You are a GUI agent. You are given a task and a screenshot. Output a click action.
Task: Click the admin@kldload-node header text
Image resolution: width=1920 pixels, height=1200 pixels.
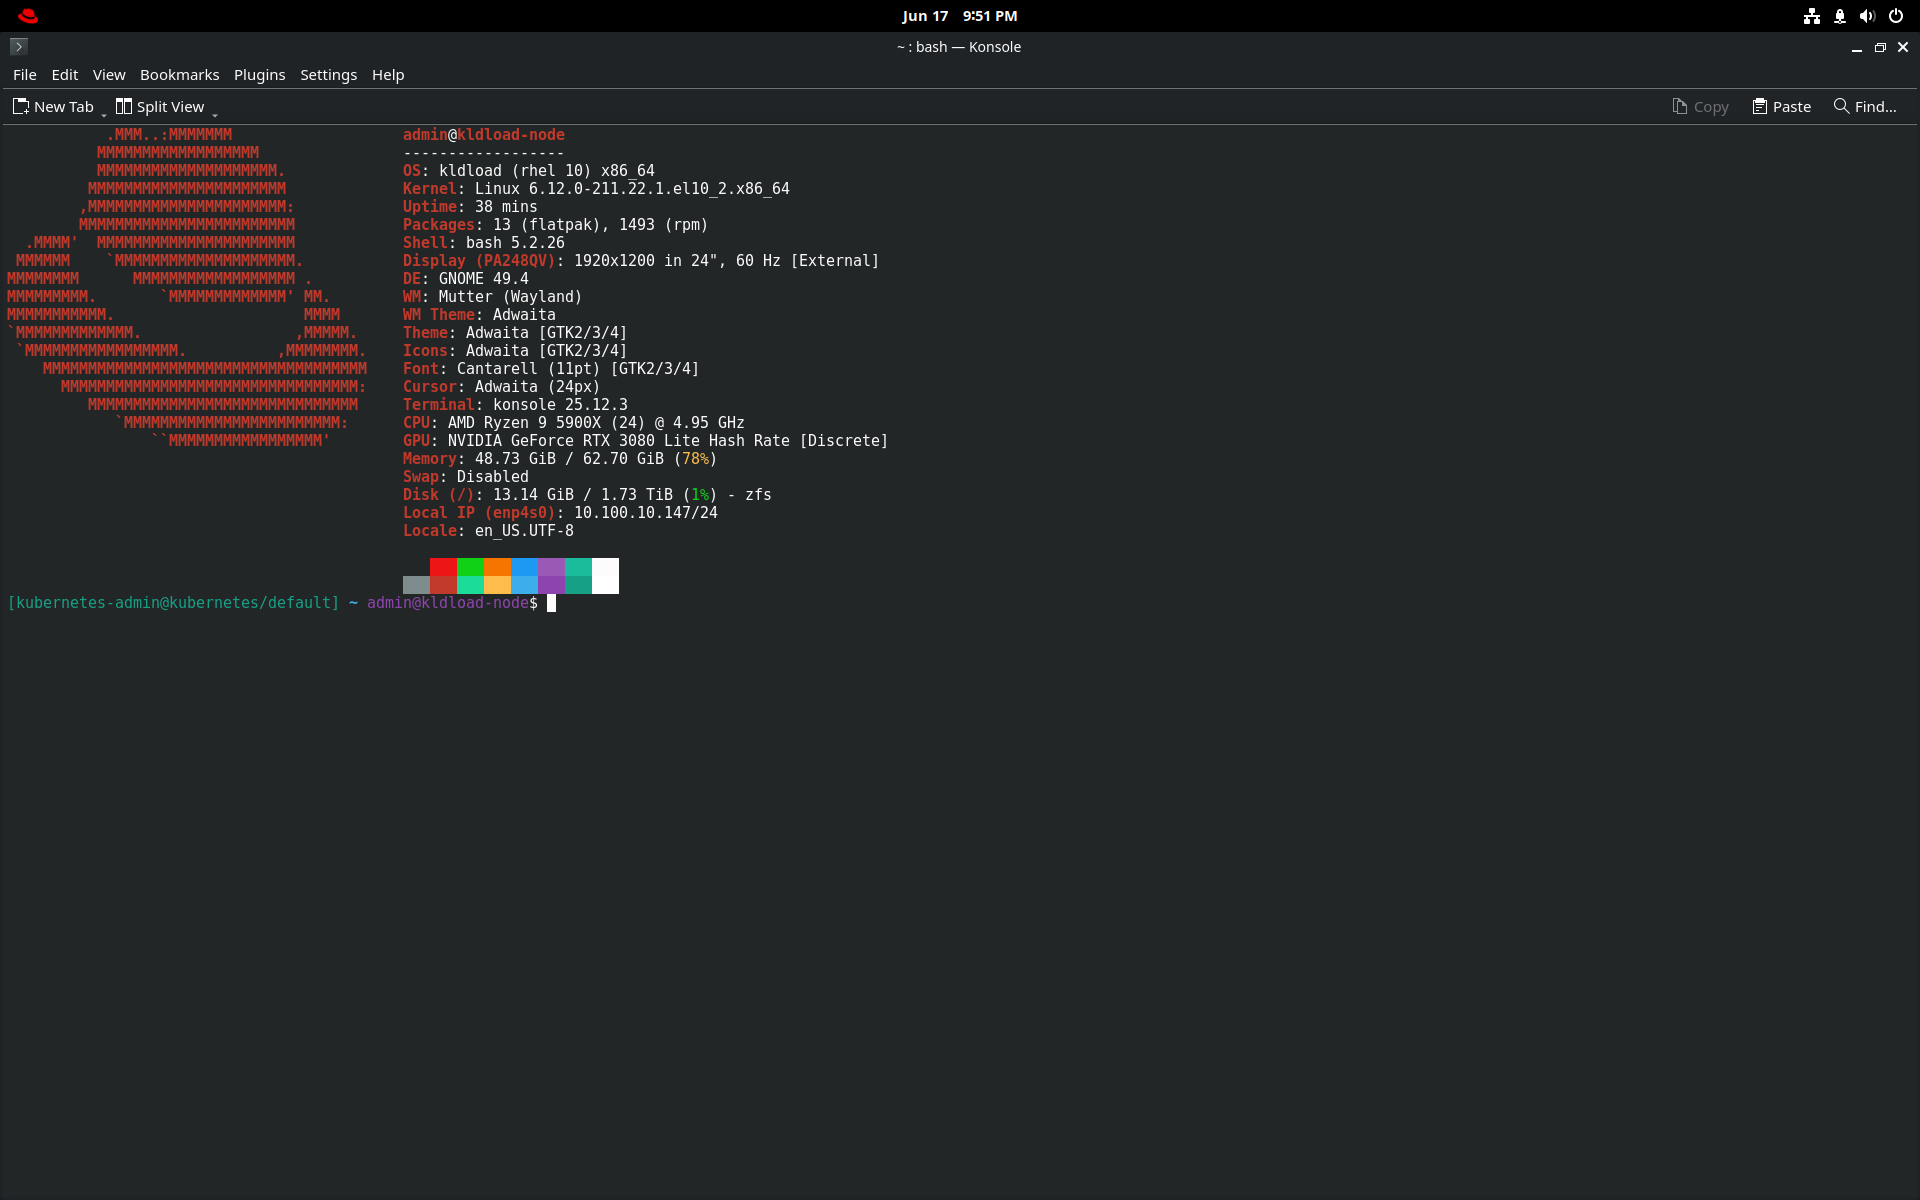(484, 135)
